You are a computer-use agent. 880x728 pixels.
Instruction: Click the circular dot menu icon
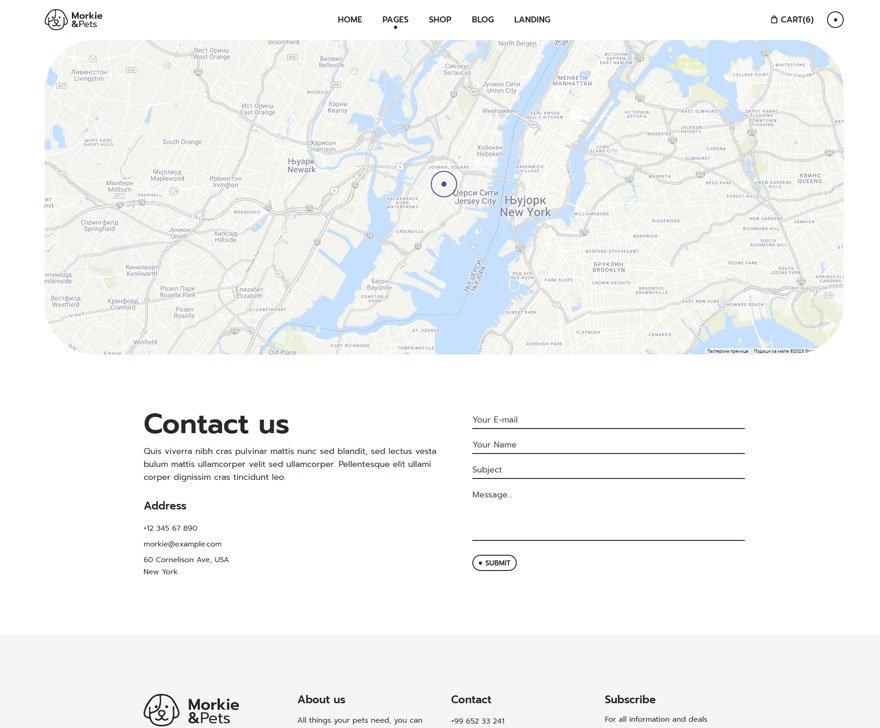coord(835,19)
